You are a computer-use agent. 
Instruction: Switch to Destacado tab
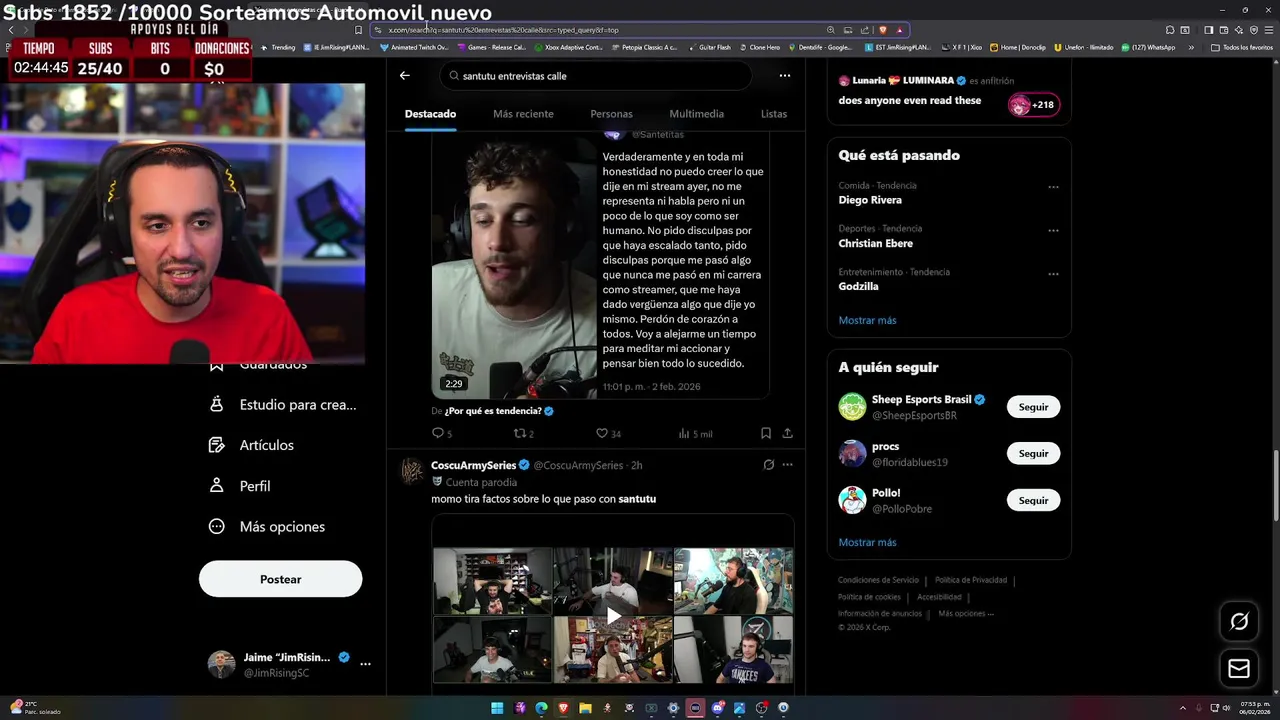(x=430, y=114)
